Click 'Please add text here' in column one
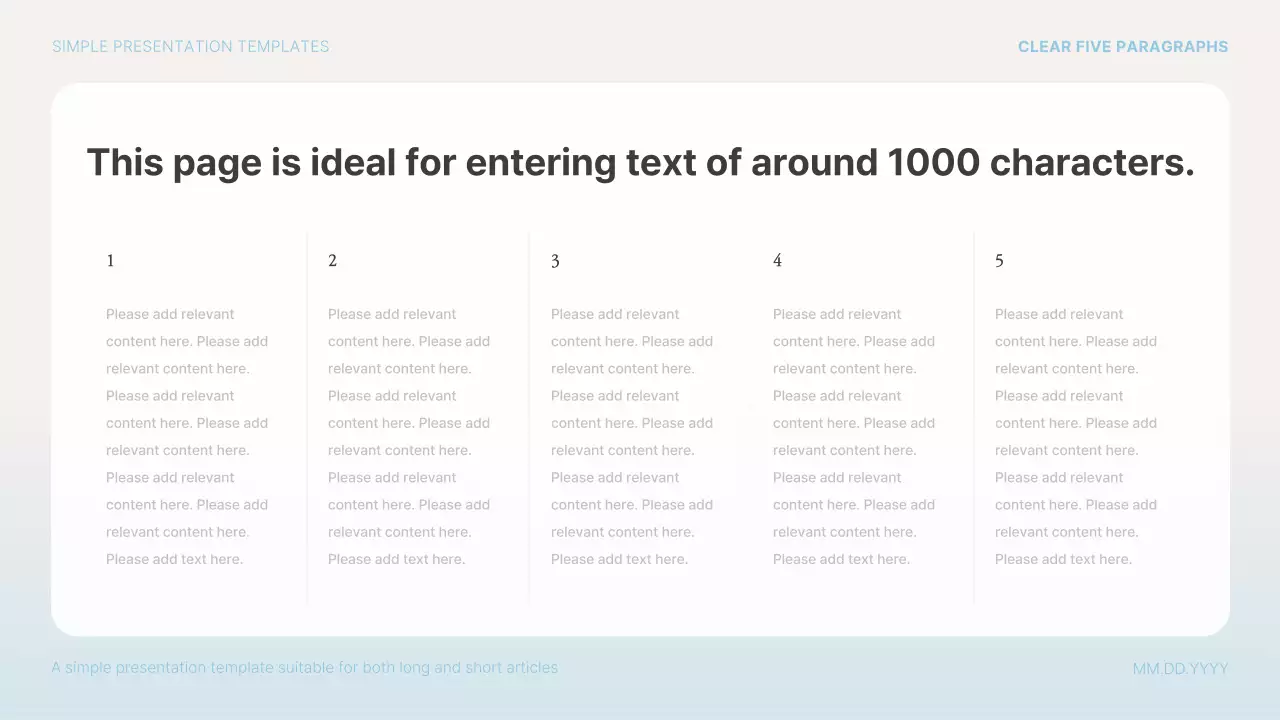Viewport: 1280px width, 720px height. click(174, 559)
